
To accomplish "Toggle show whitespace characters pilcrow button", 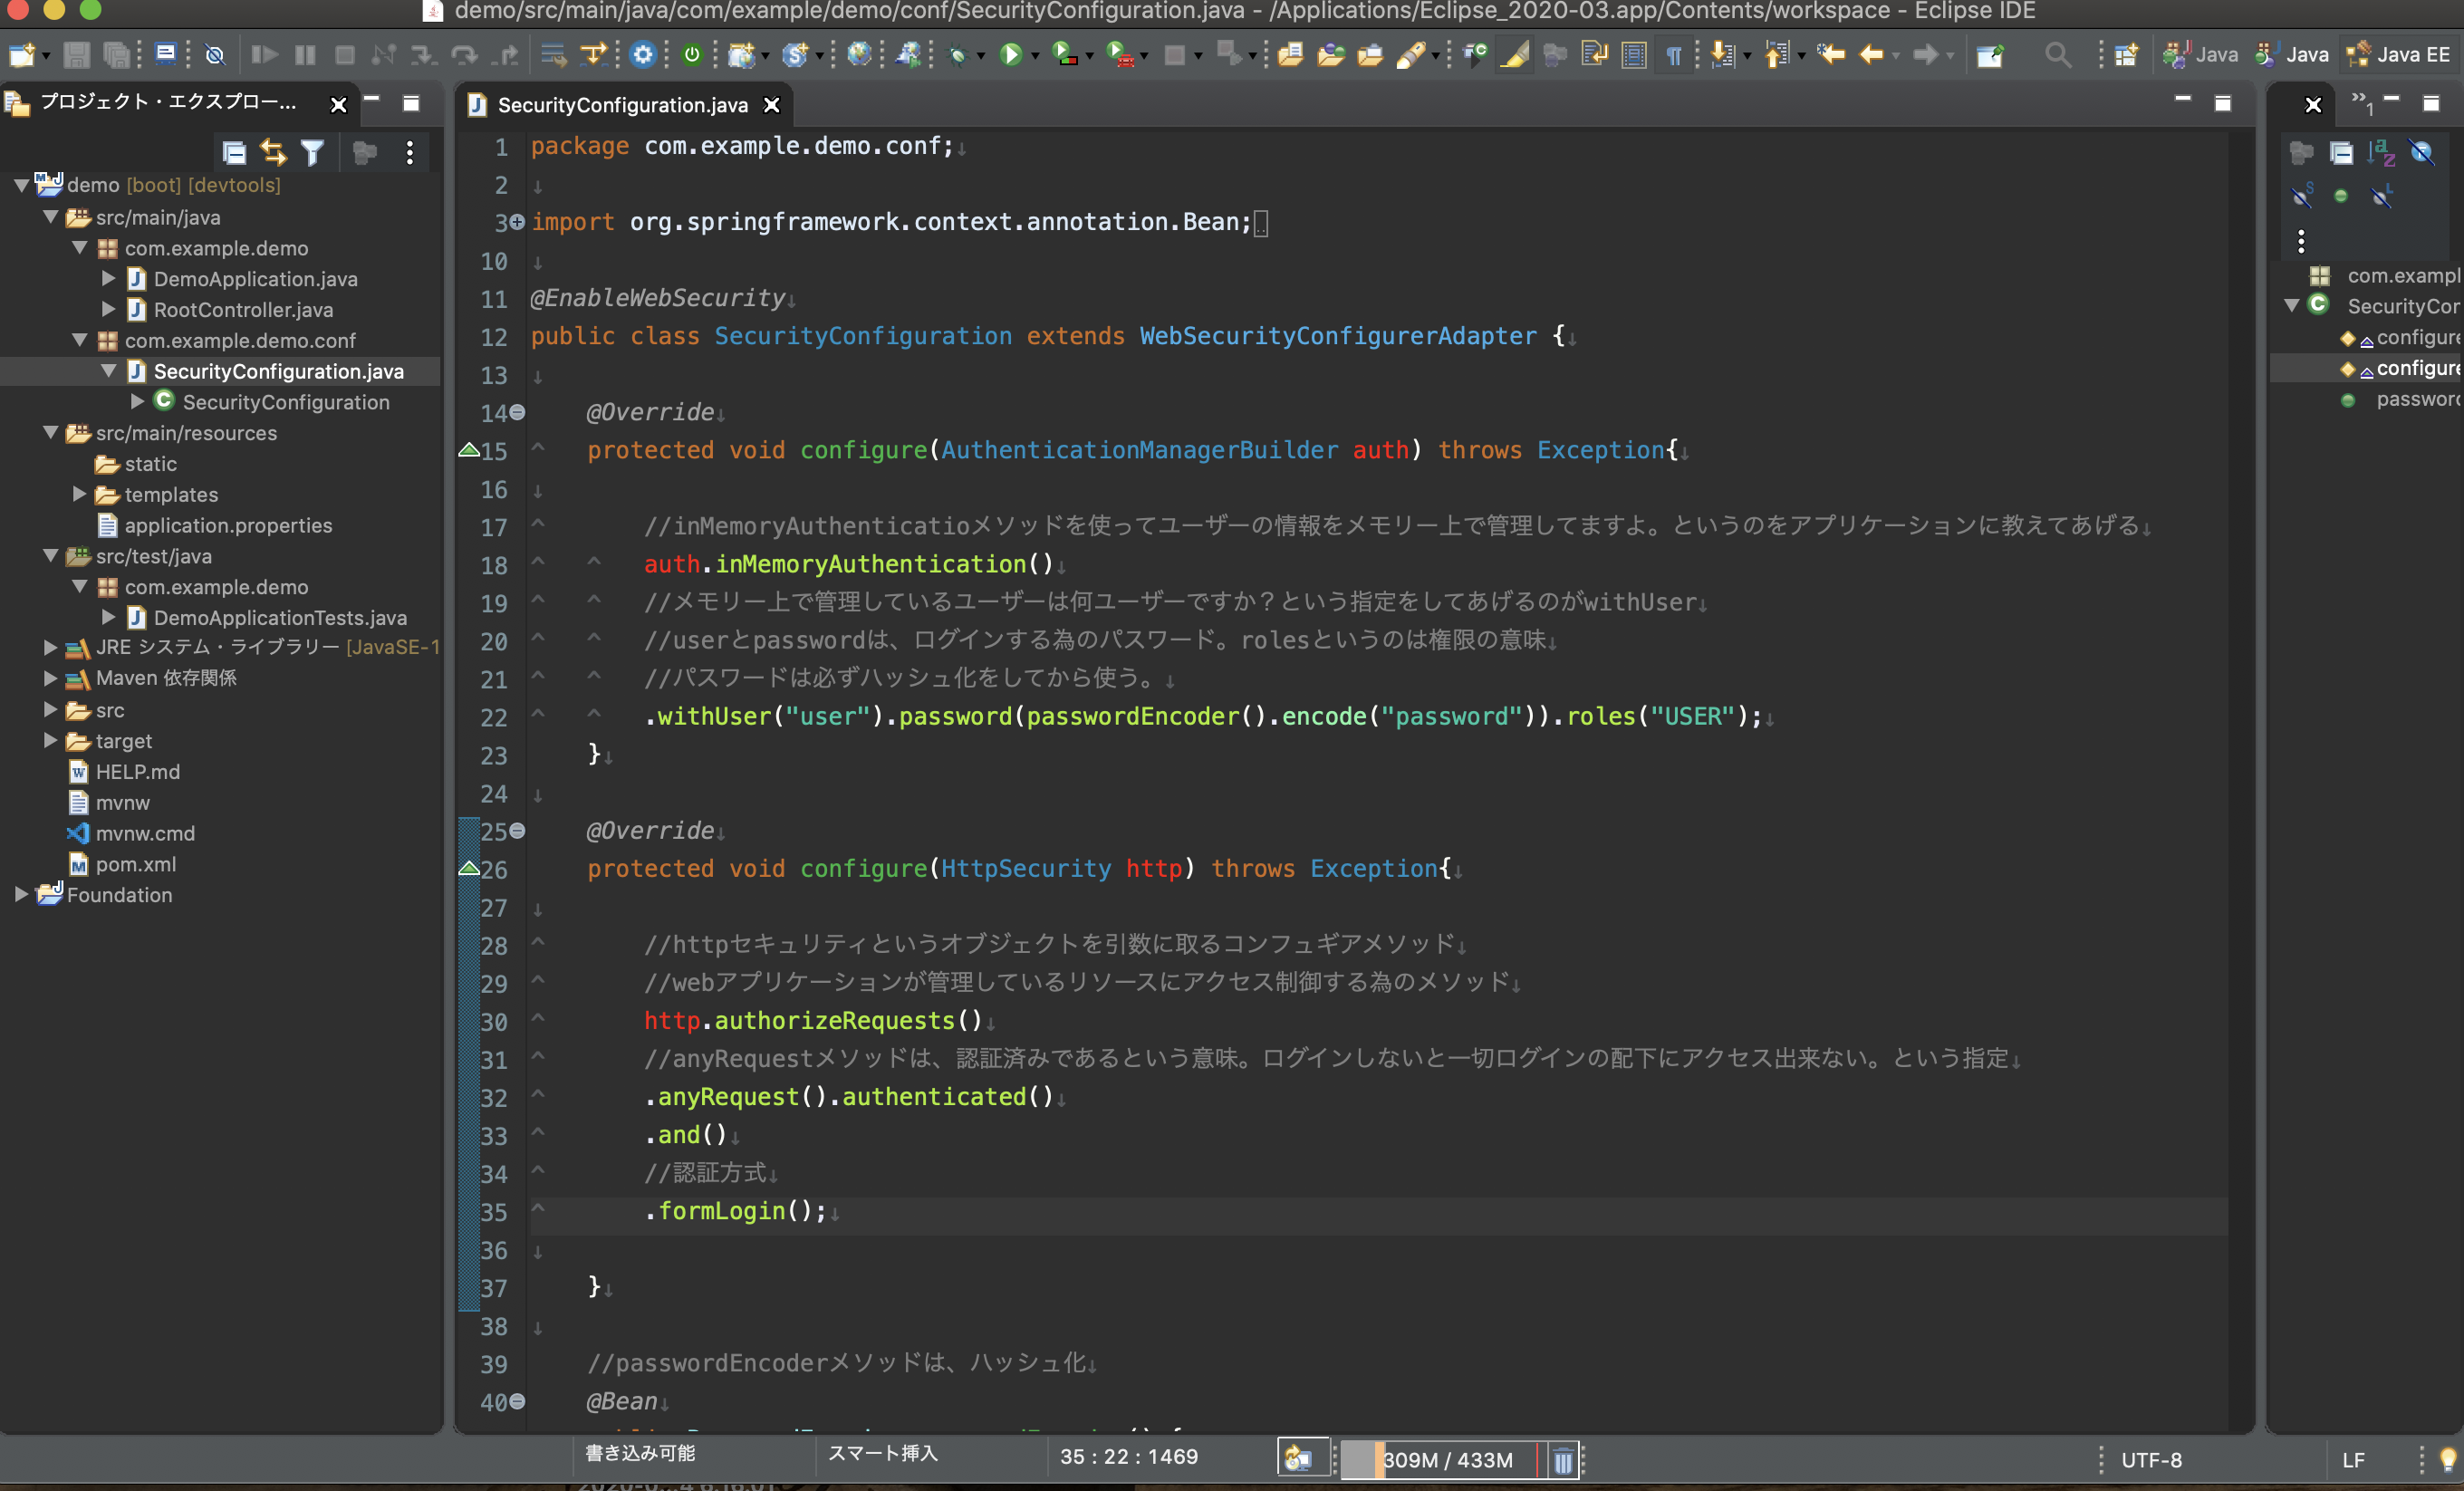I will (x=1674, y=55).
